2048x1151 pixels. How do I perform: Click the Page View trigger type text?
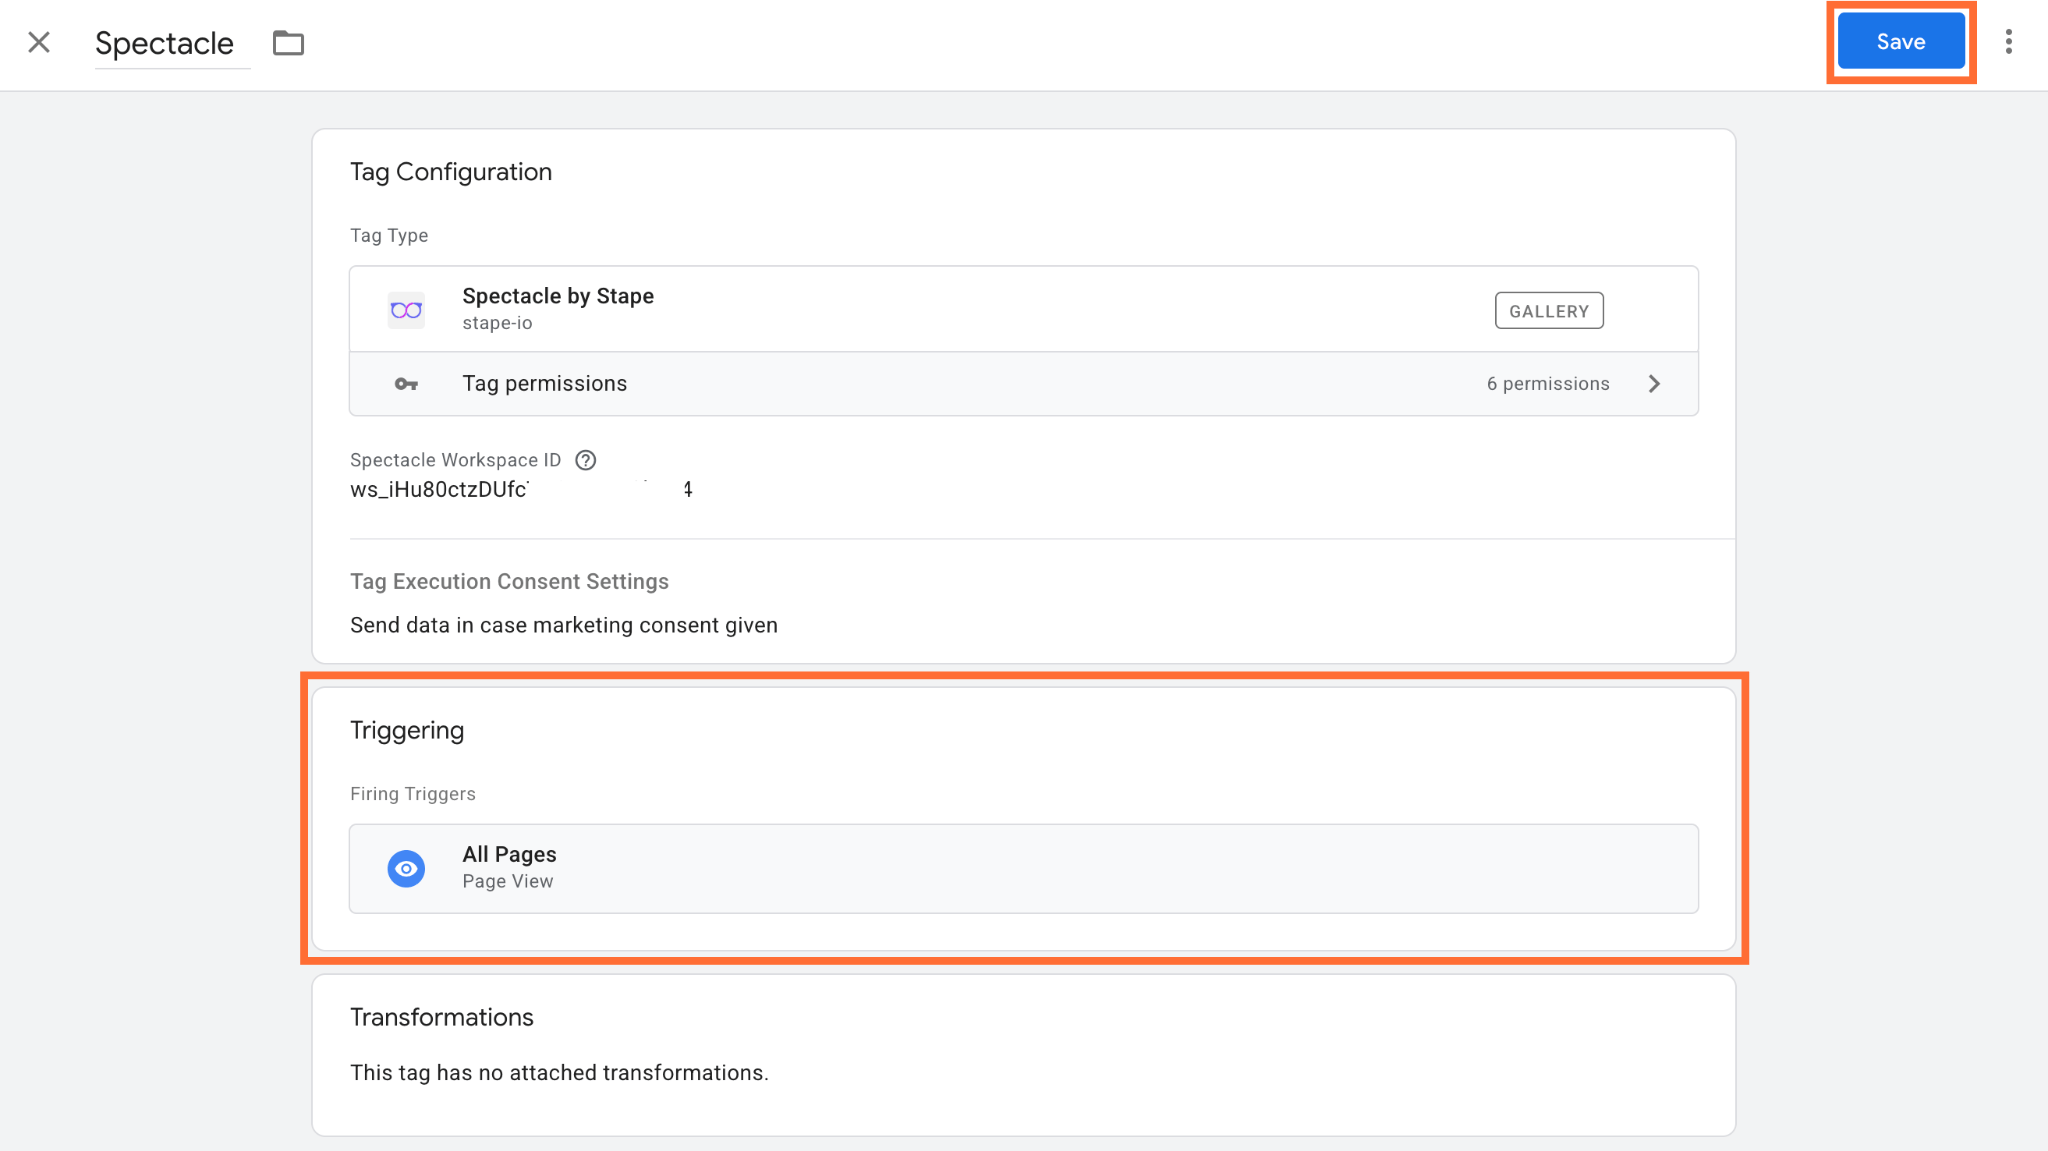coord(508,881)
